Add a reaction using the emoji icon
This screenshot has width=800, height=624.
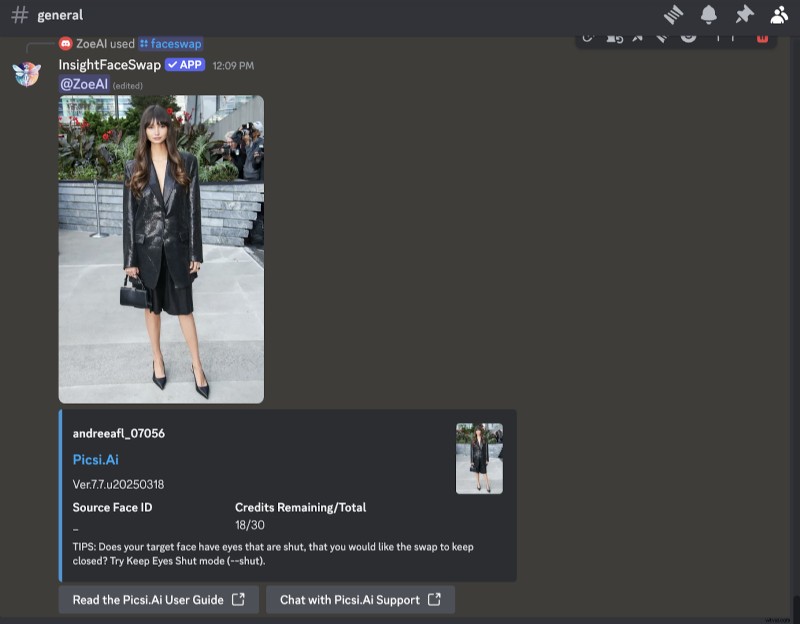pos(688,37)
